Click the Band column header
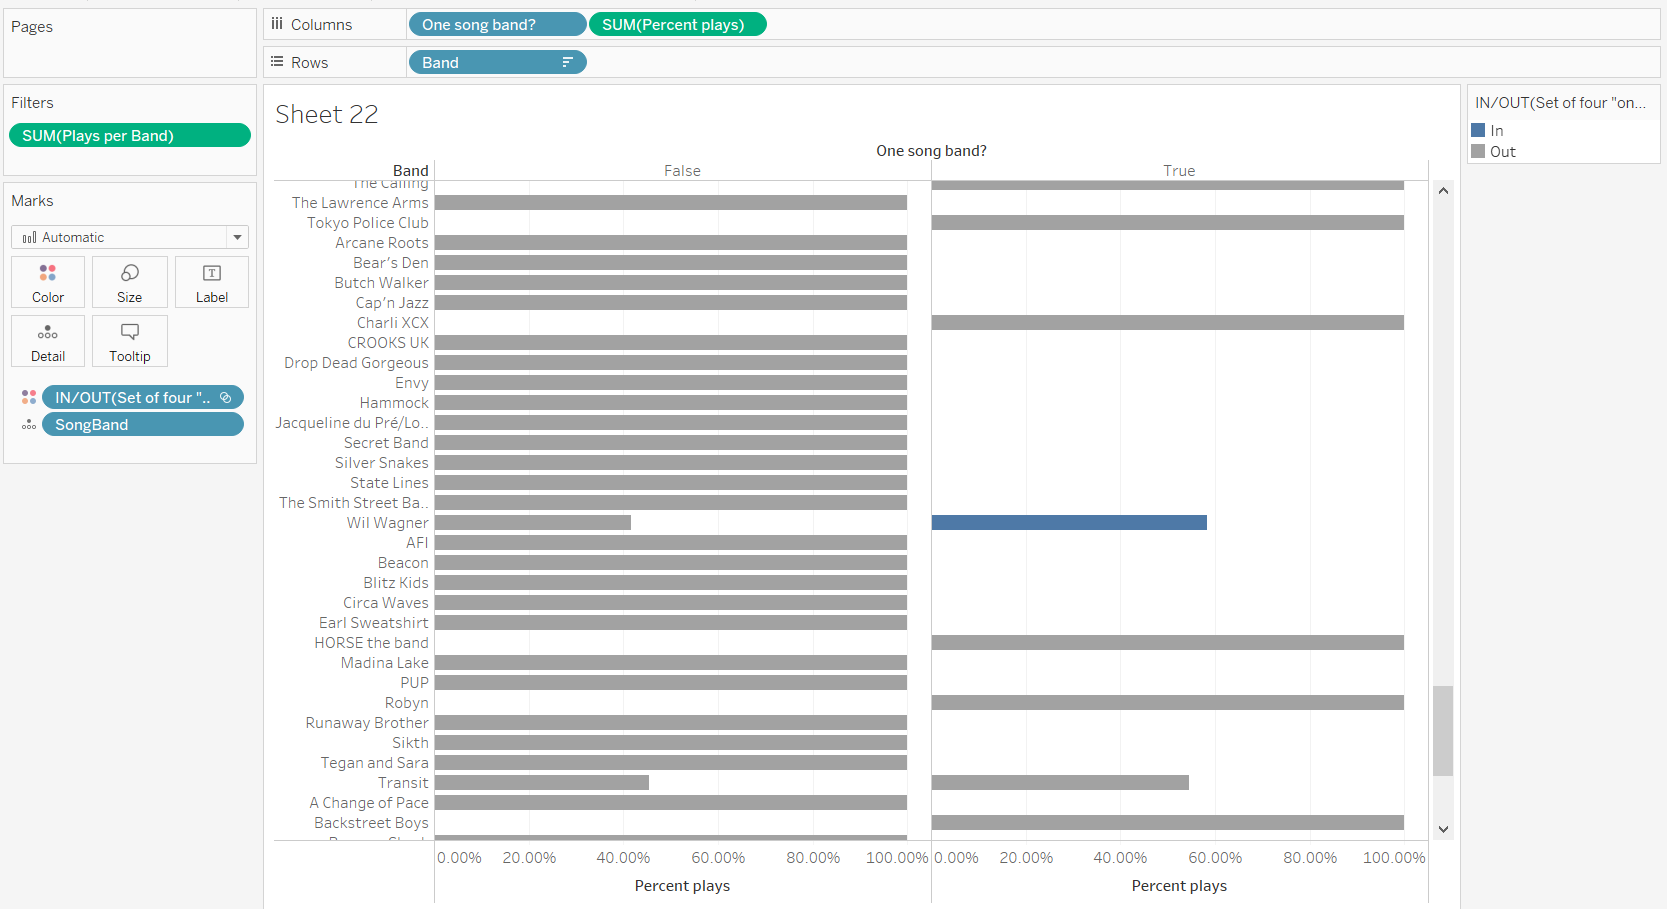The height and width of the screenshot is (909, 1667). point(410,170)
